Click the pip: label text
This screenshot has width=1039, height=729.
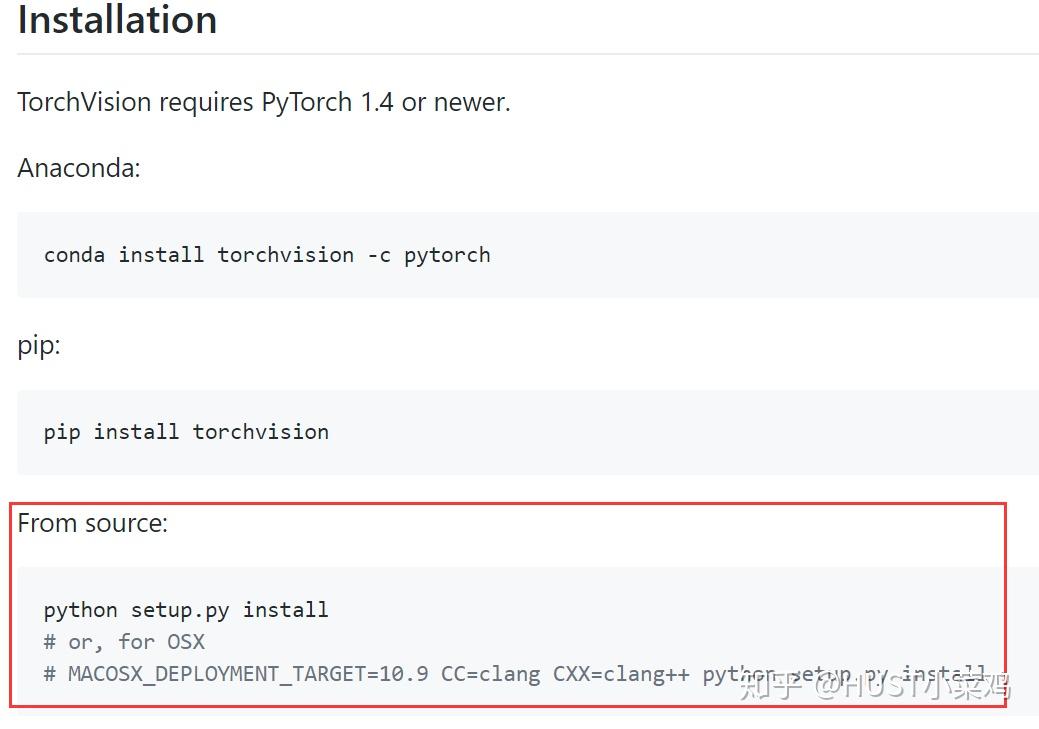tap(38, 345)
